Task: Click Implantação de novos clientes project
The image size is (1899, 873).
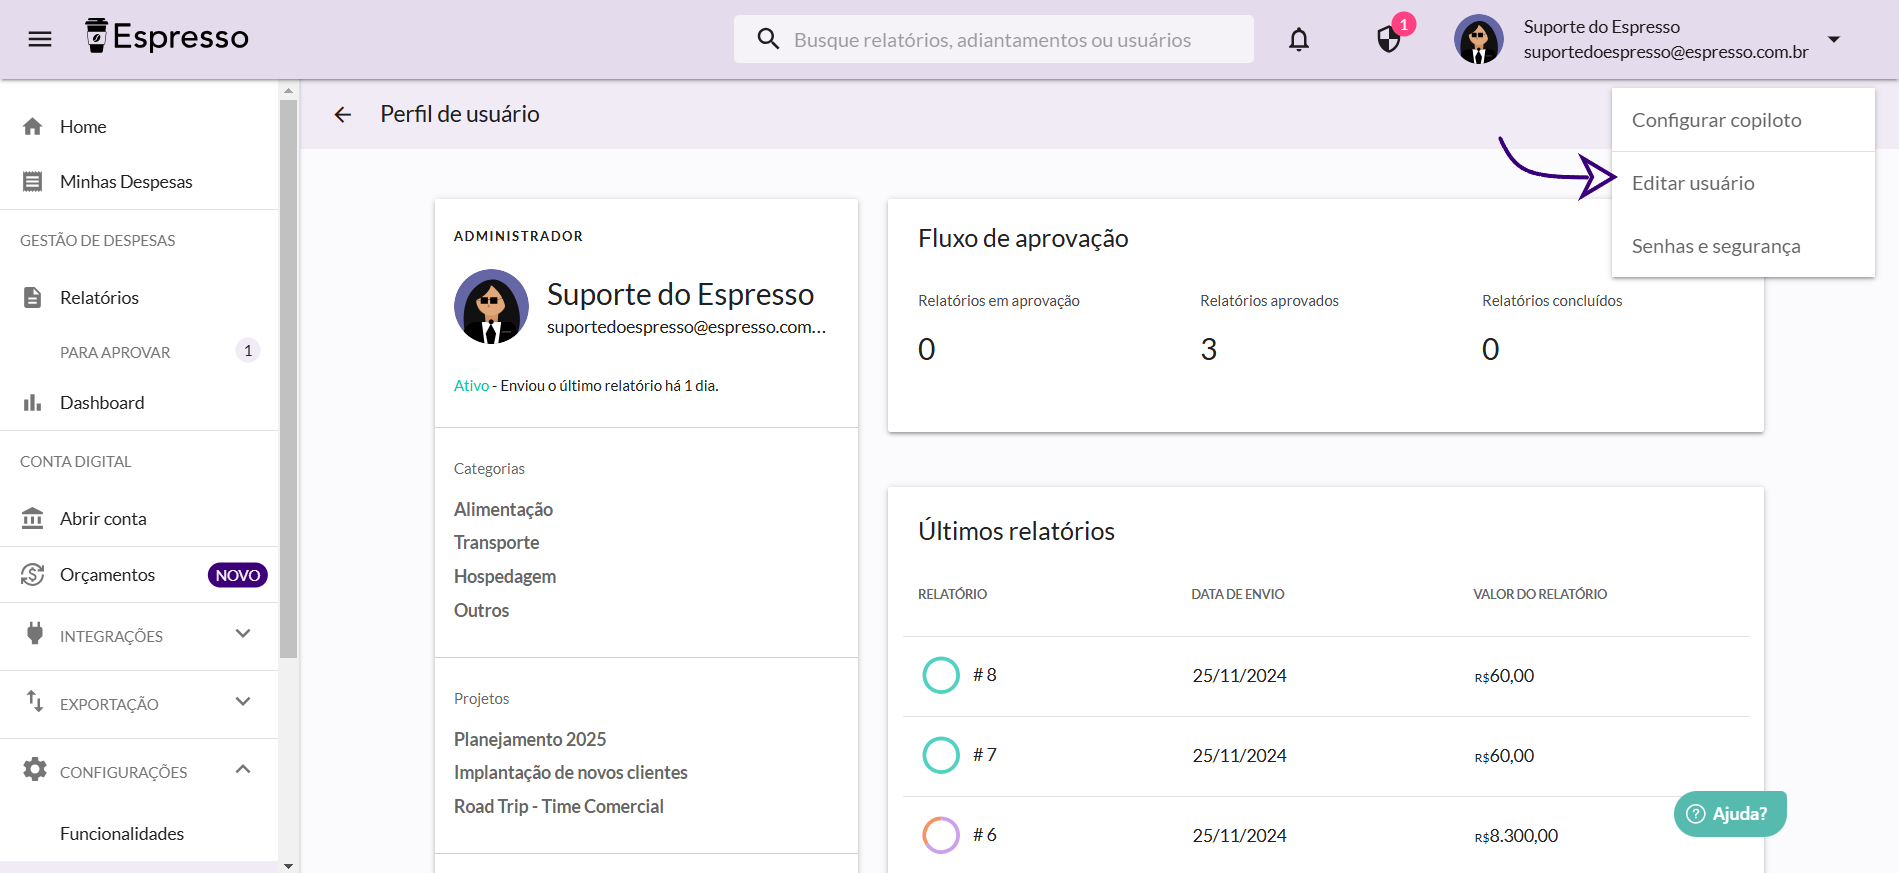Action: [x=571, y=773]
